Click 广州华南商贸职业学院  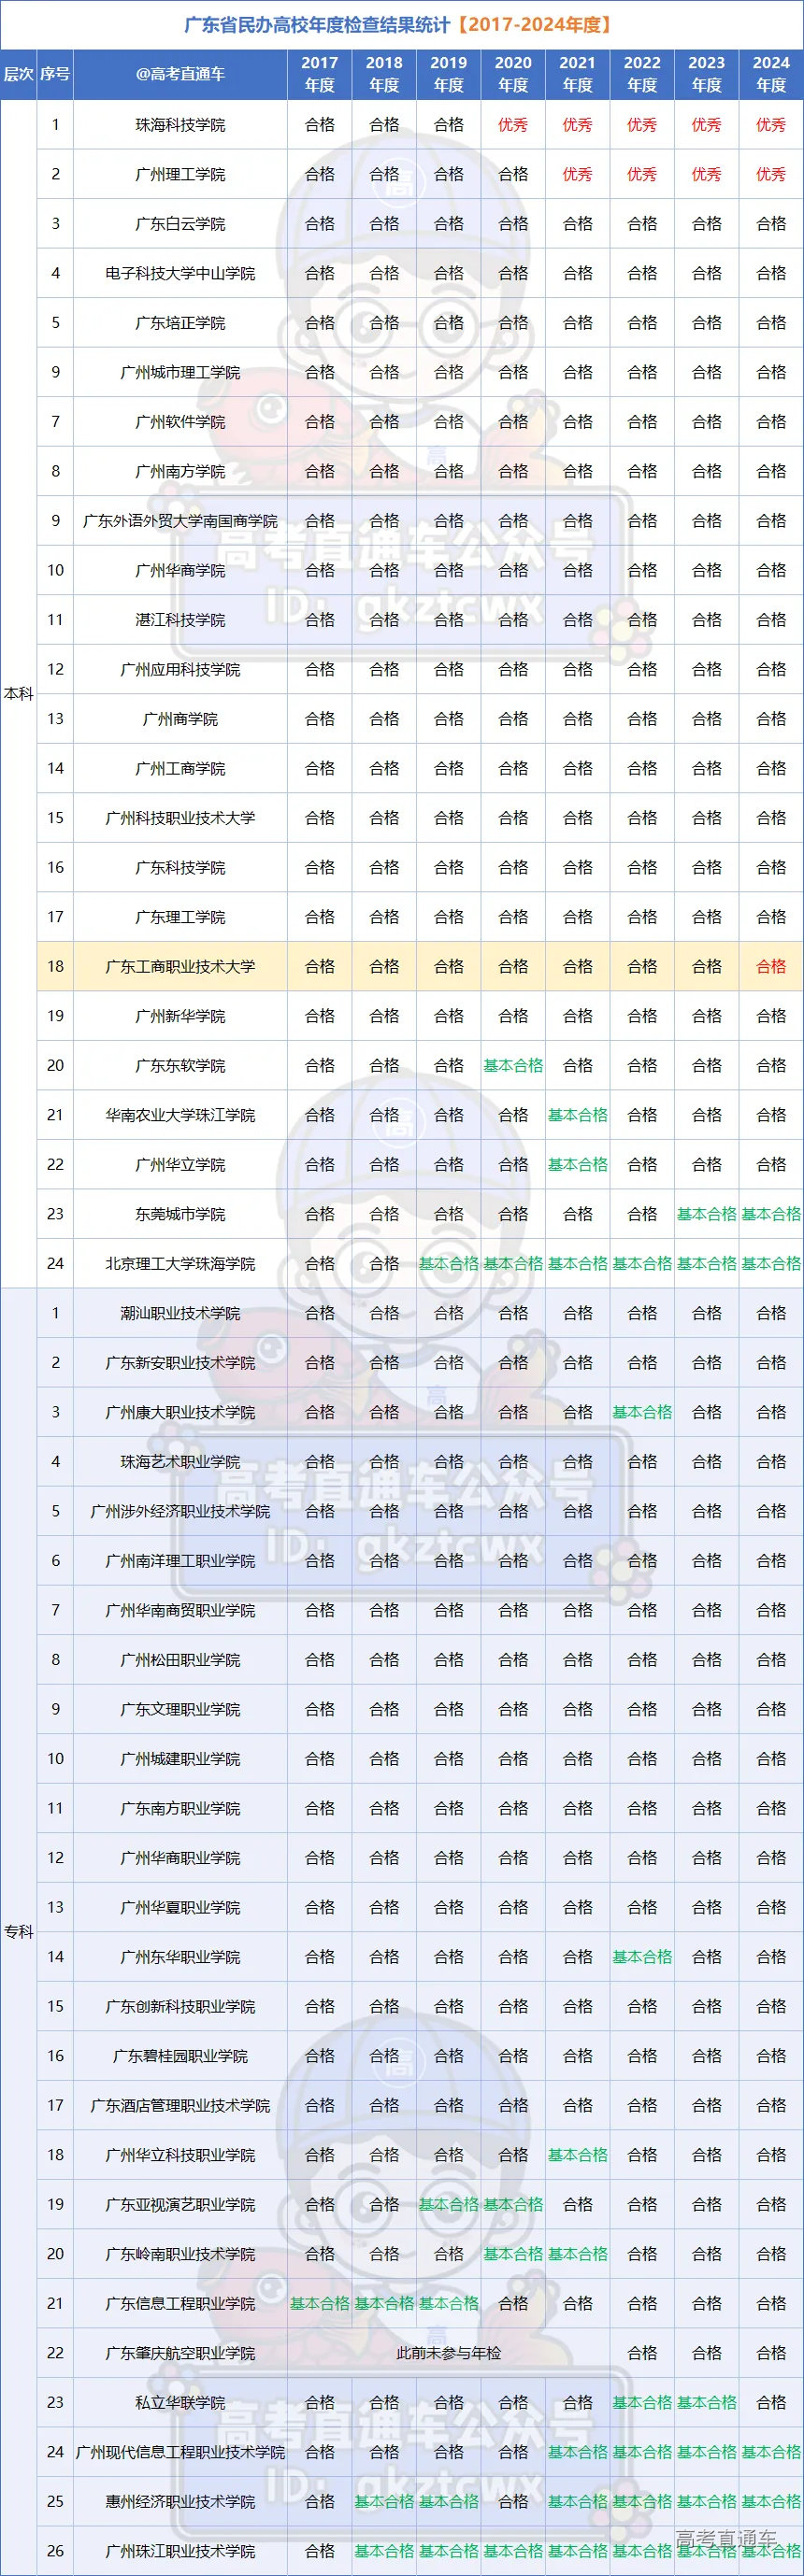click(x=180, y=1610)
